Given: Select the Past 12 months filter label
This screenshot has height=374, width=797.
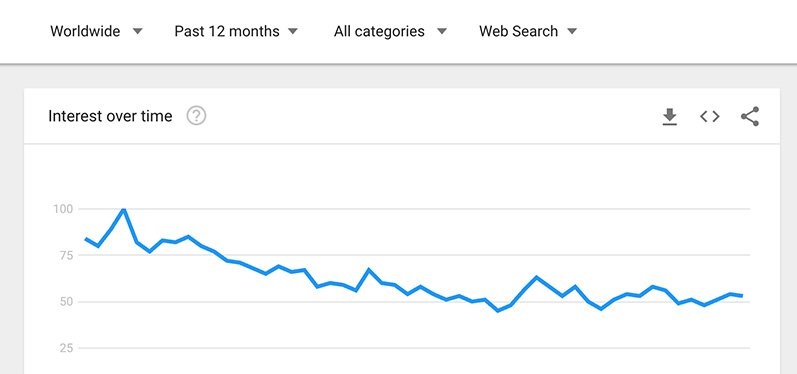Looking at the screenshot, I should click(227, 32).
